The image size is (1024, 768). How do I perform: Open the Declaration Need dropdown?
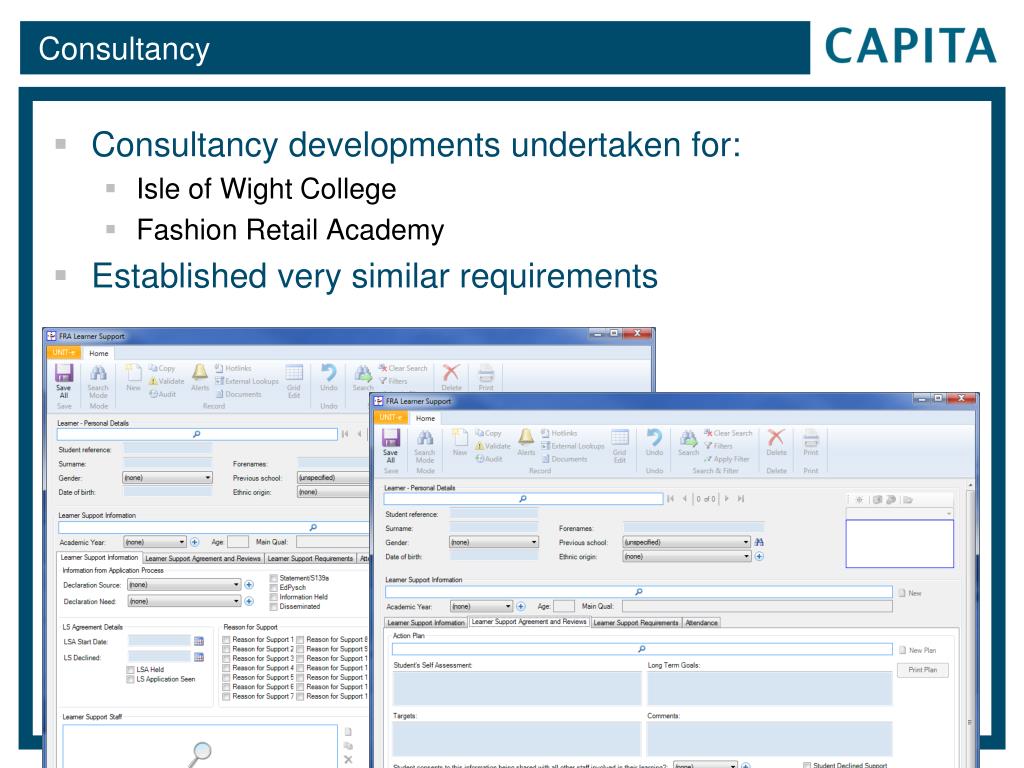(x=185, y=601)
